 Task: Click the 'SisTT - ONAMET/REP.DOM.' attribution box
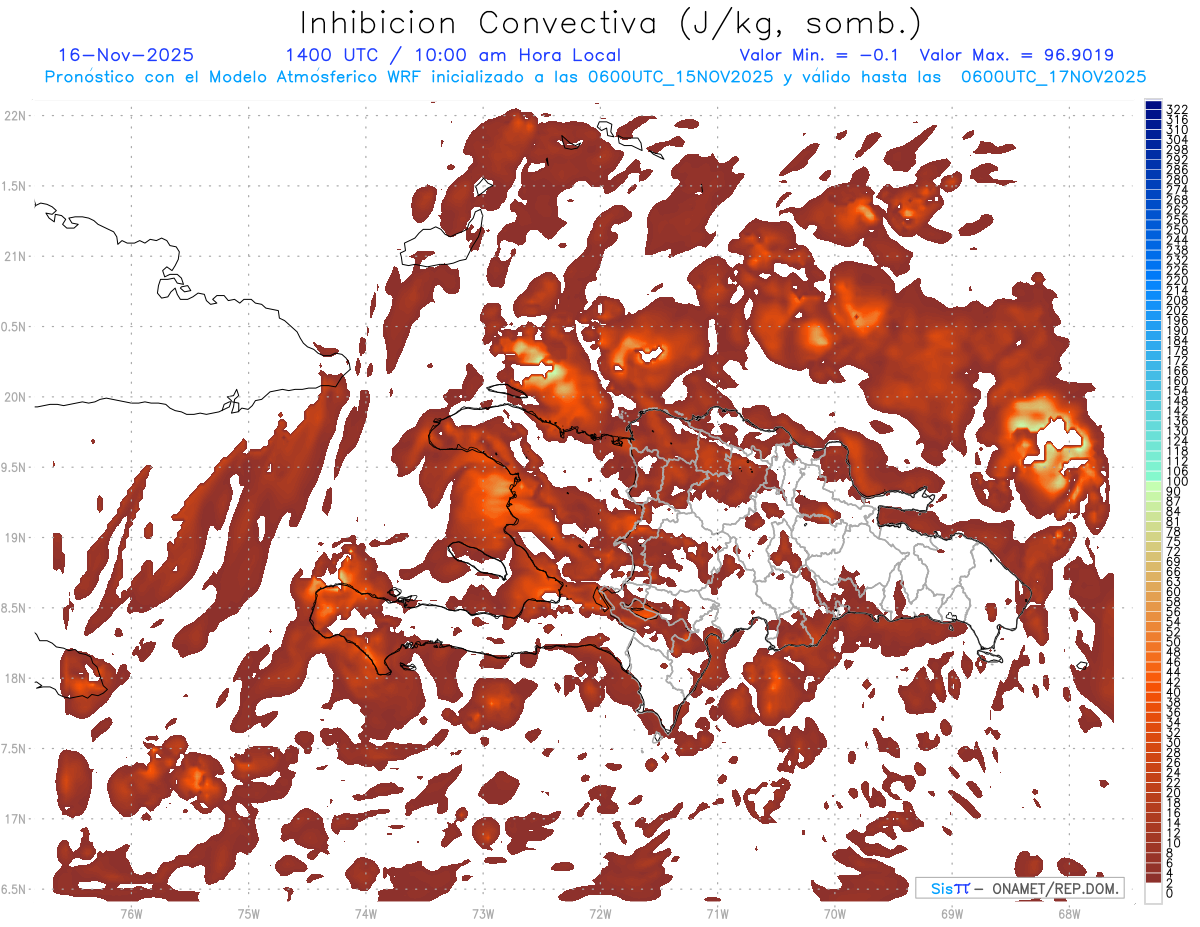[1020, 888]
